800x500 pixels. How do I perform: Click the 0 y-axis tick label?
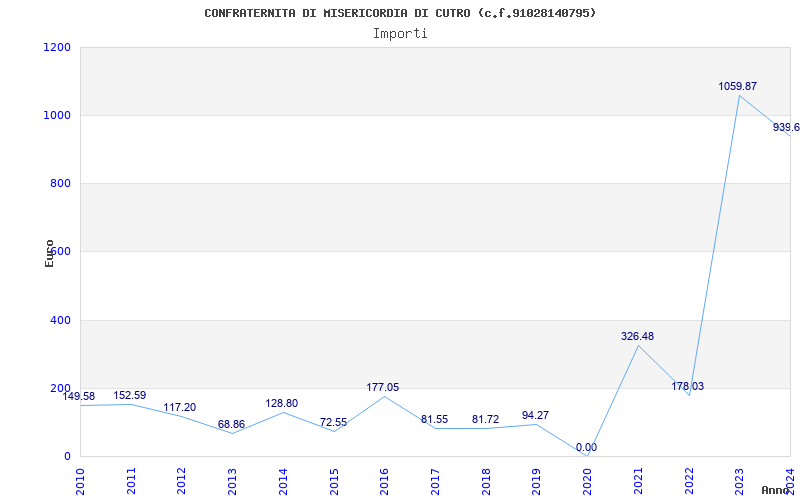(67, 456)
